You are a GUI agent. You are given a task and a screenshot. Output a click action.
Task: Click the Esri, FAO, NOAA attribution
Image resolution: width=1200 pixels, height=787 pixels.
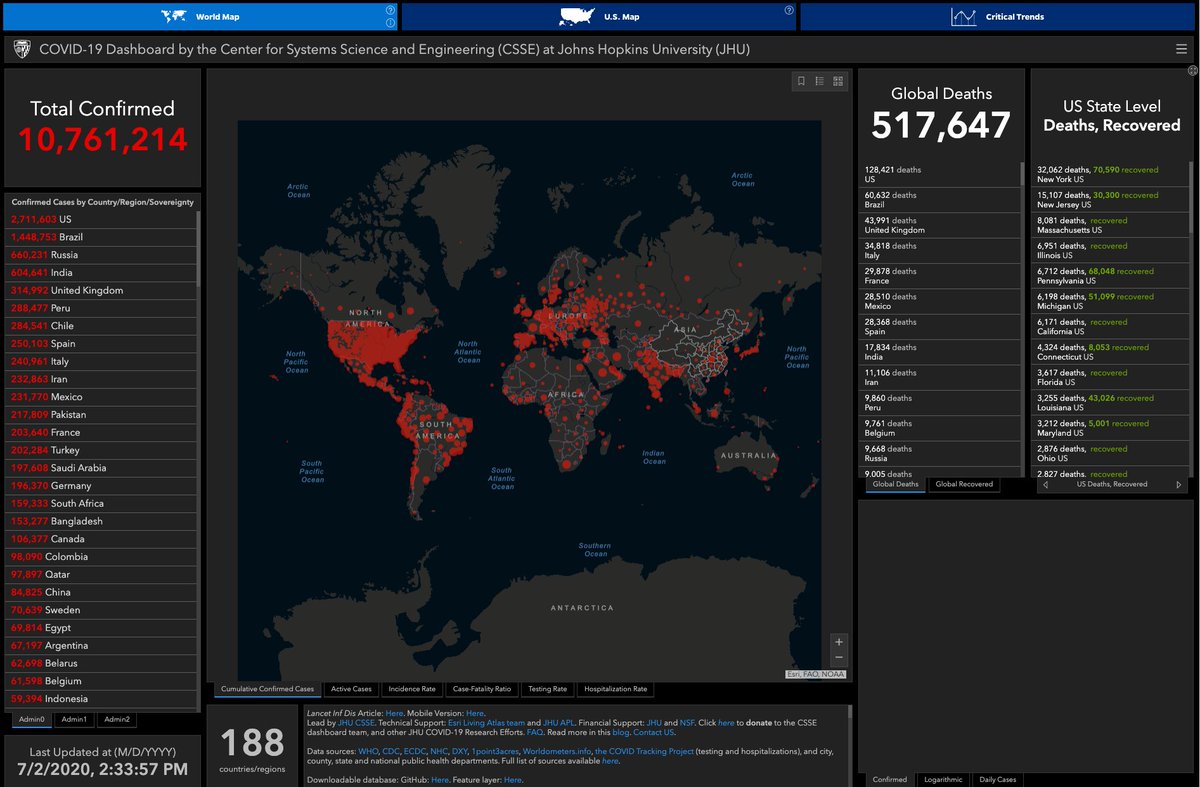pyautogui.click(x=816, y=675)
